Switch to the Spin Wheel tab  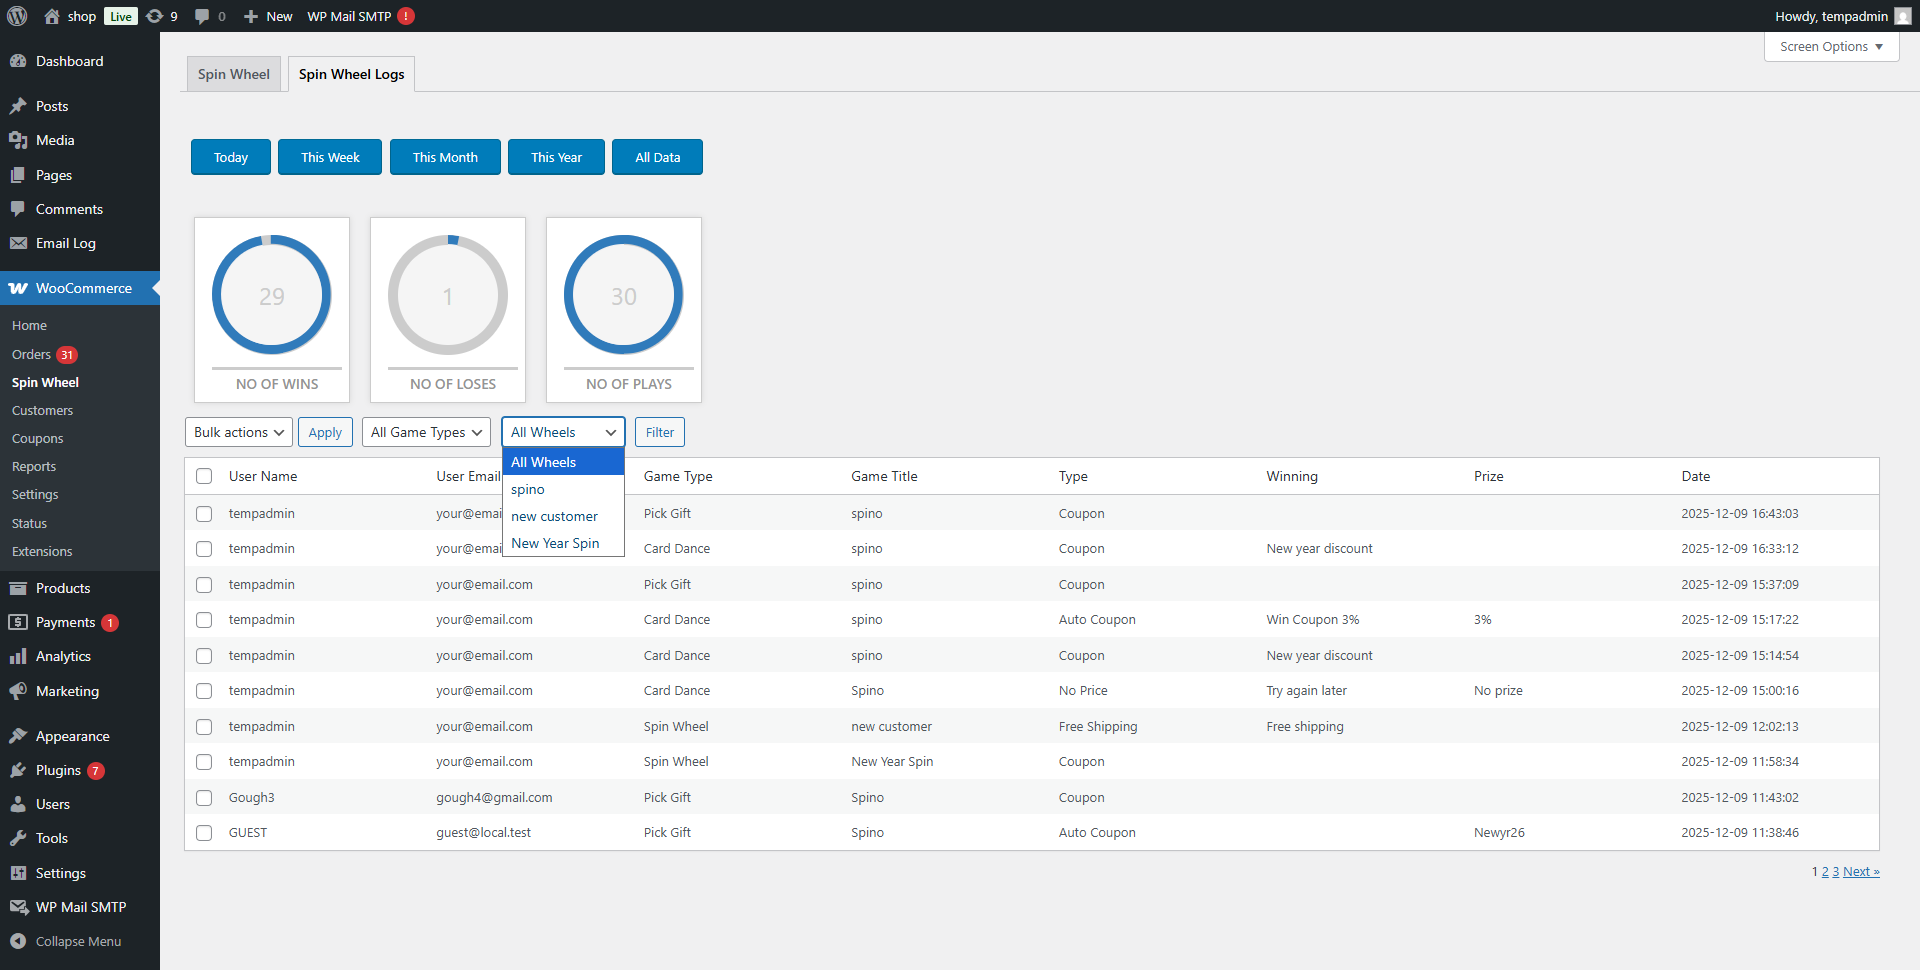point(234,74)
